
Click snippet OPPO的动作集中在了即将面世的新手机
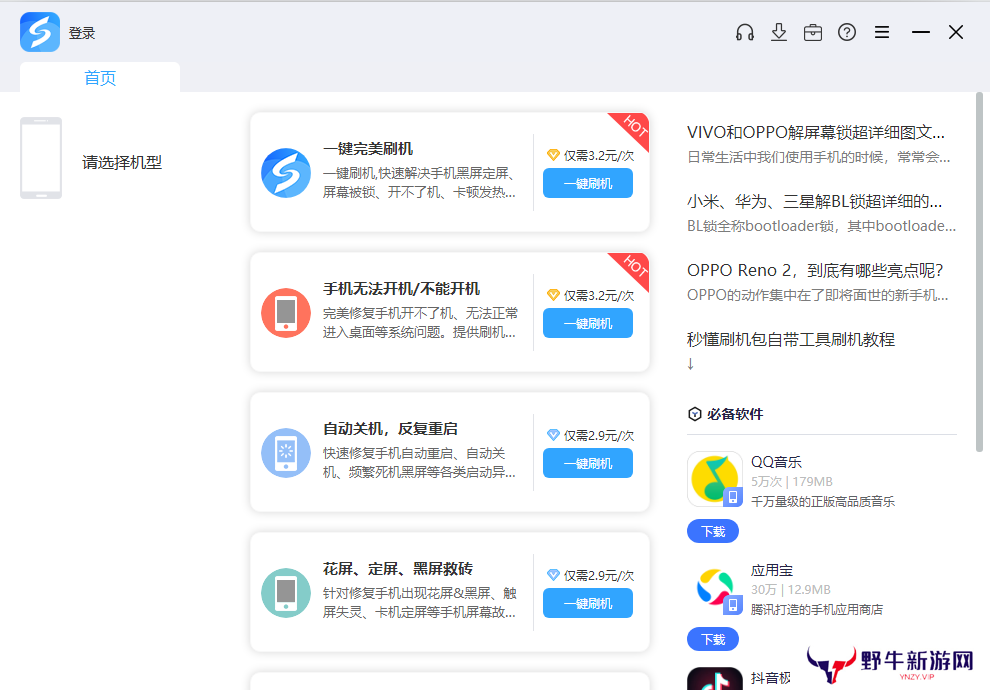pos(818,295)
